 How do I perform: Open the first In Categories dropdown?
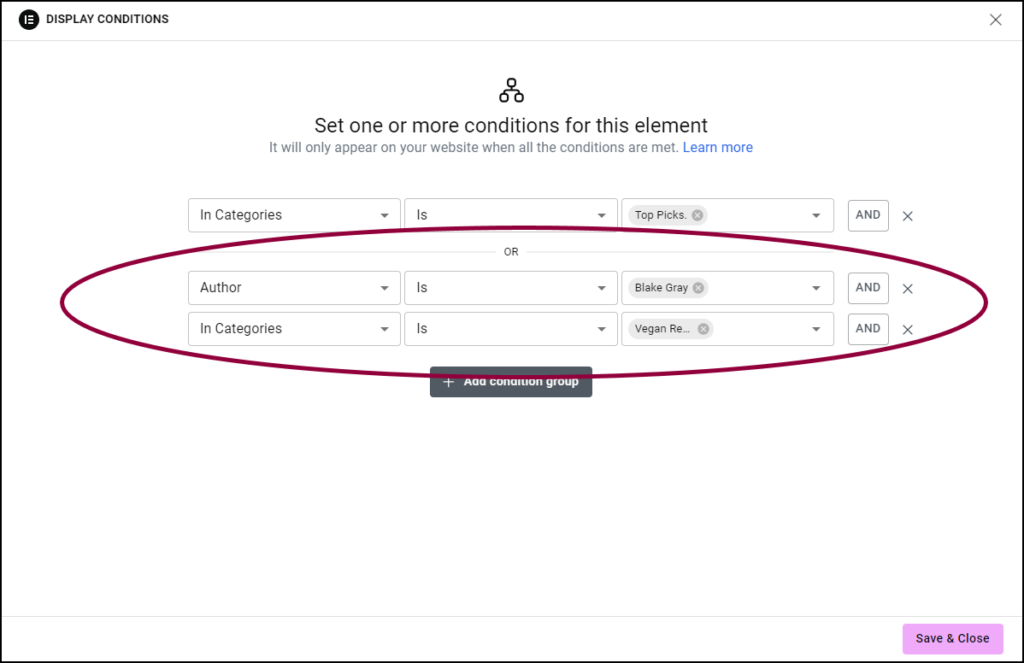pyautogui.click(x=294, y=215)
